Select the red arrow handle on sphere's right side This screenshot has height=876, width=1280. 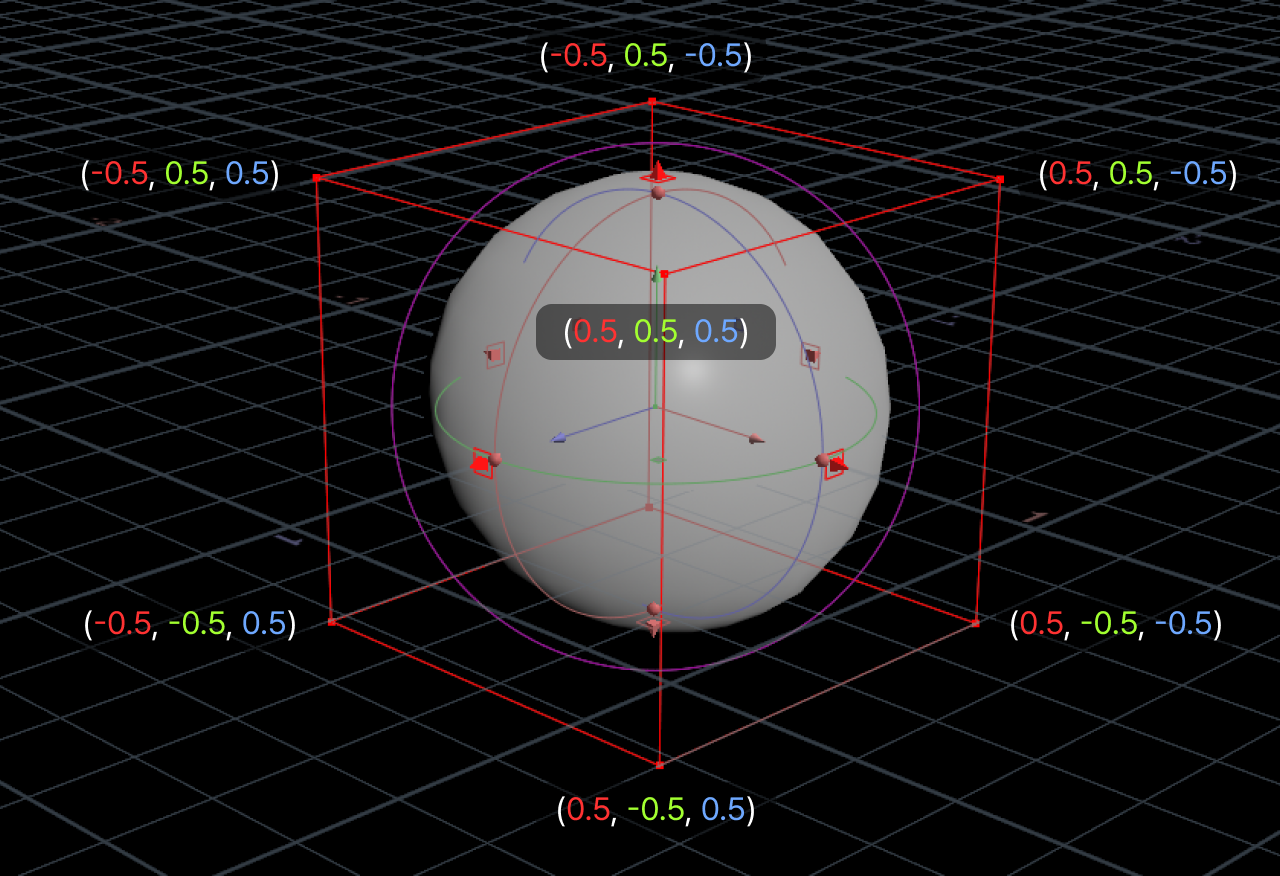(x=835, y=464)
